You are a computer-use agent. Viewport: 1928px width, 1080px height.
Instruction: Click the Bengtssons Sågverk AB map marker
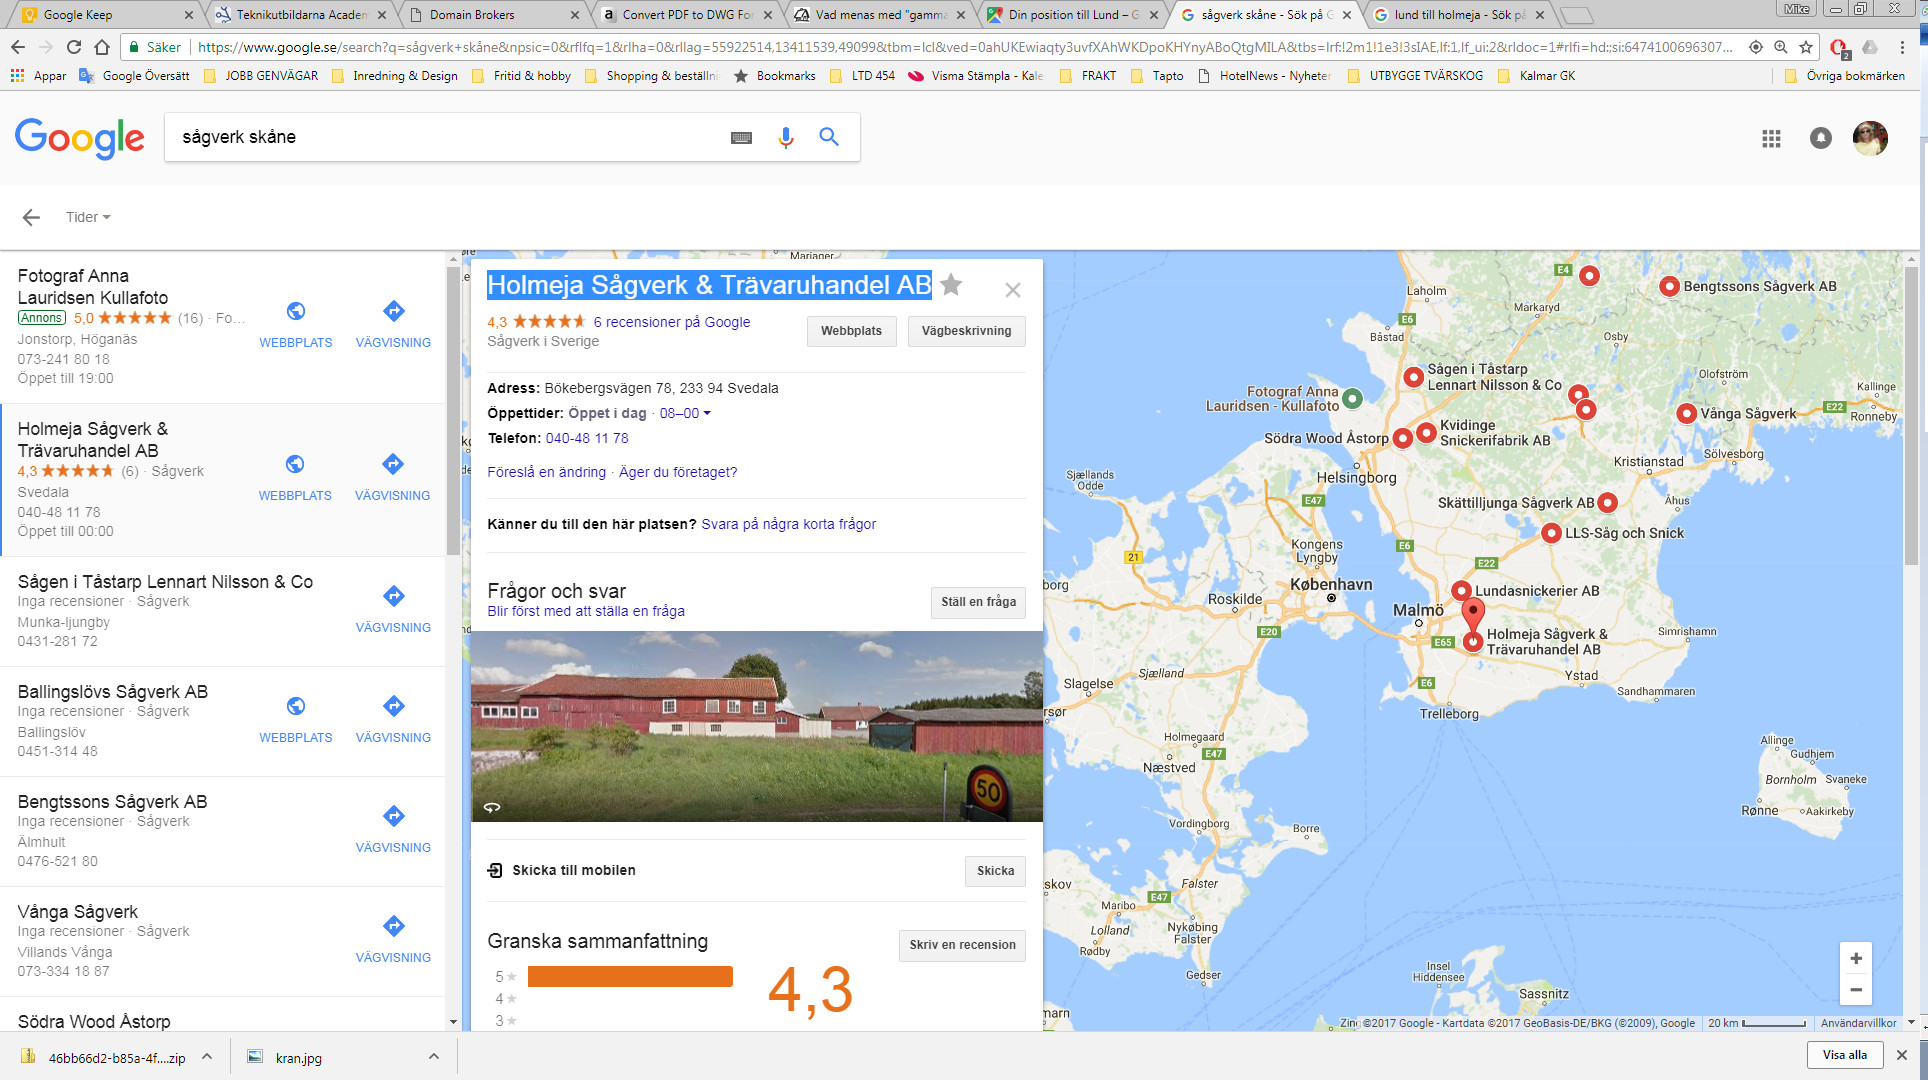[1669, 286]
